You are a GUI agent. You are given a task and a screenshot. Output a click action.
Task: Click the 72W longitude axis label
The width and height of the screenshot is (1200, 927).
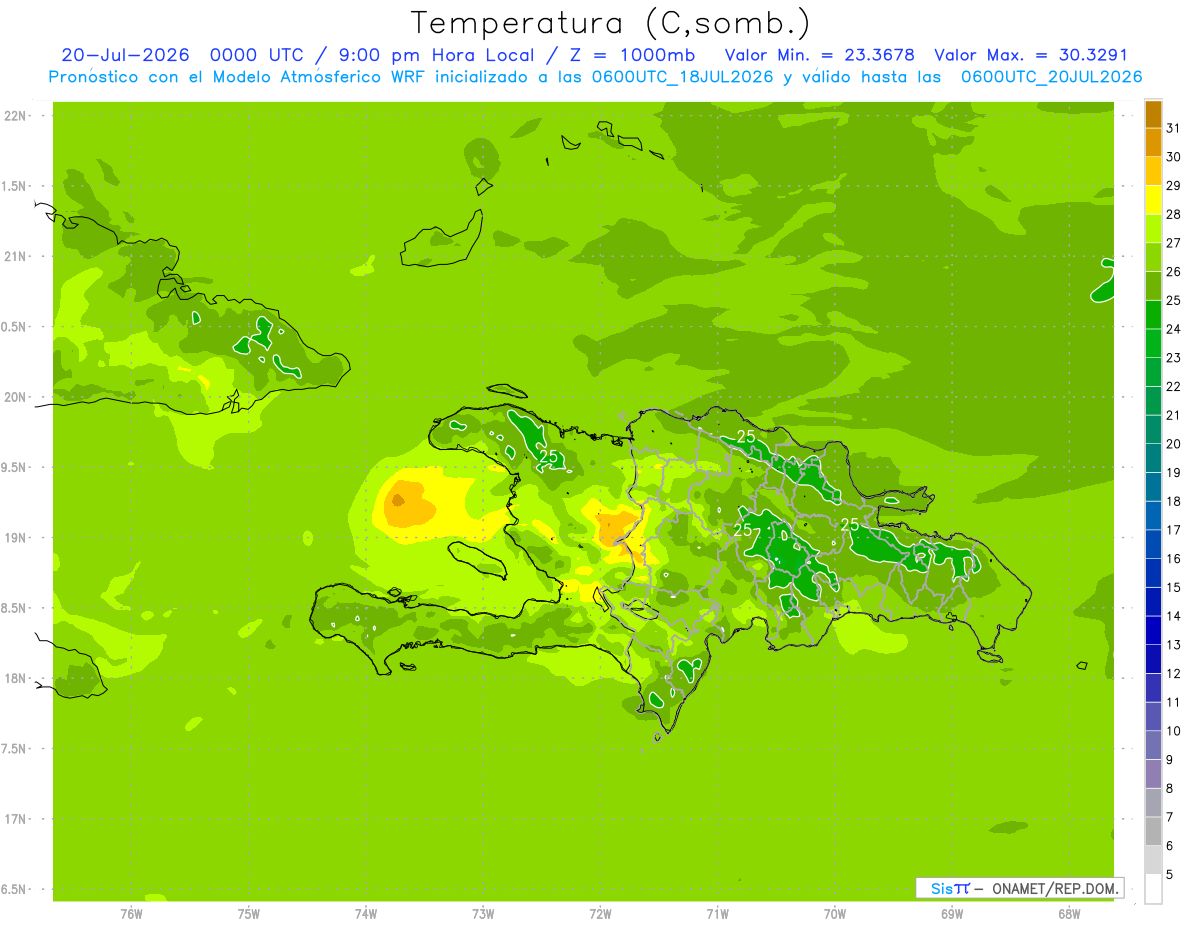coord(600,913)
